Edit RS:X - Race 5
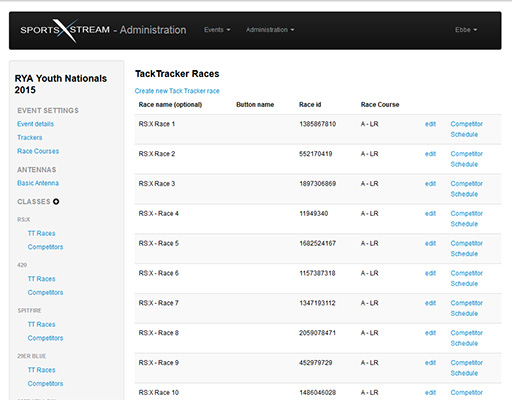Screen dimensions: 512x400 [430, 243]
